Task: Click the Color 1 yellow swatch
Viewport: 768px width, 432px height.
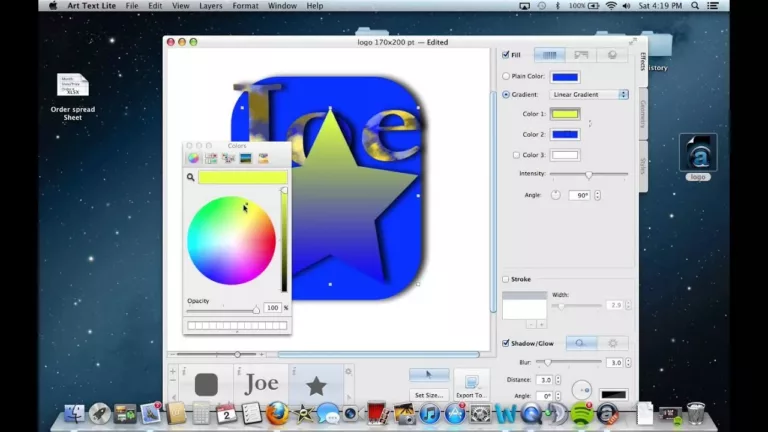Action: tap(565, 114)
